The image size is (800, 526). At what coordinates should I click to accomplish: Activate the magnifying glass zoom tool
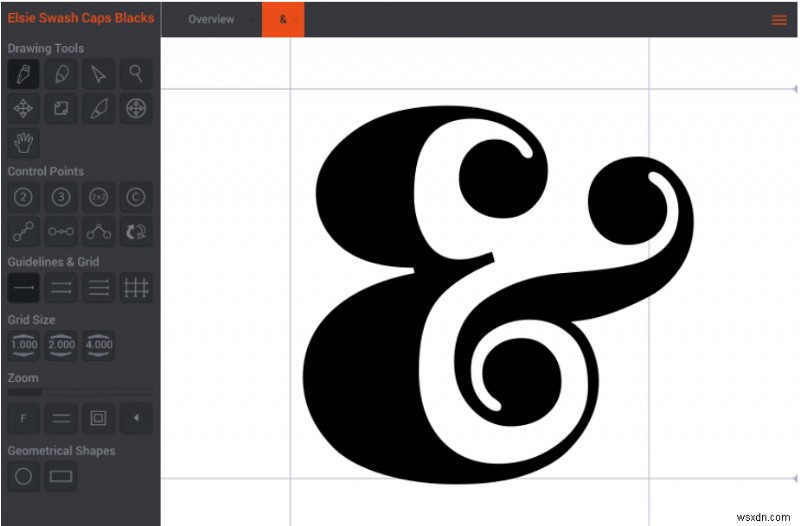pyautogui.click(x=136, y=74)
